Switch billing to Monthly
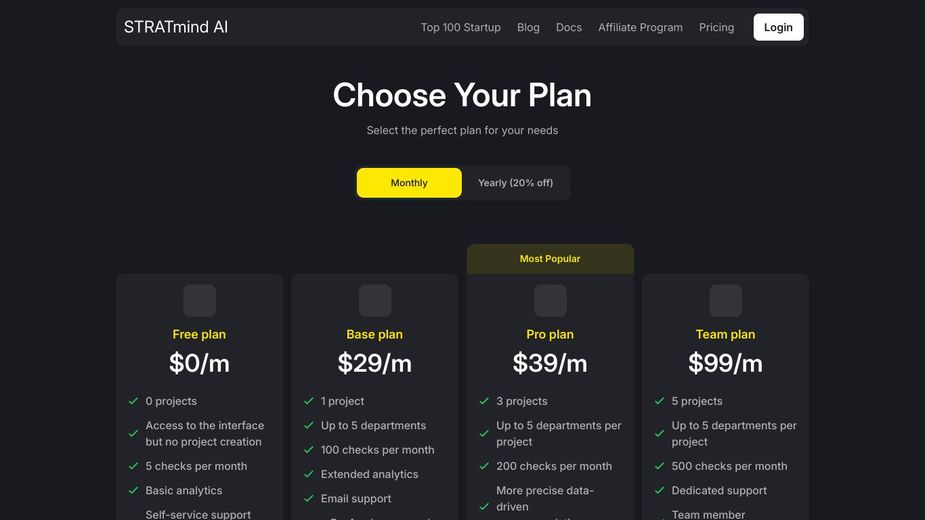This screenshot has width=925, height=520. tap(409, 183)
